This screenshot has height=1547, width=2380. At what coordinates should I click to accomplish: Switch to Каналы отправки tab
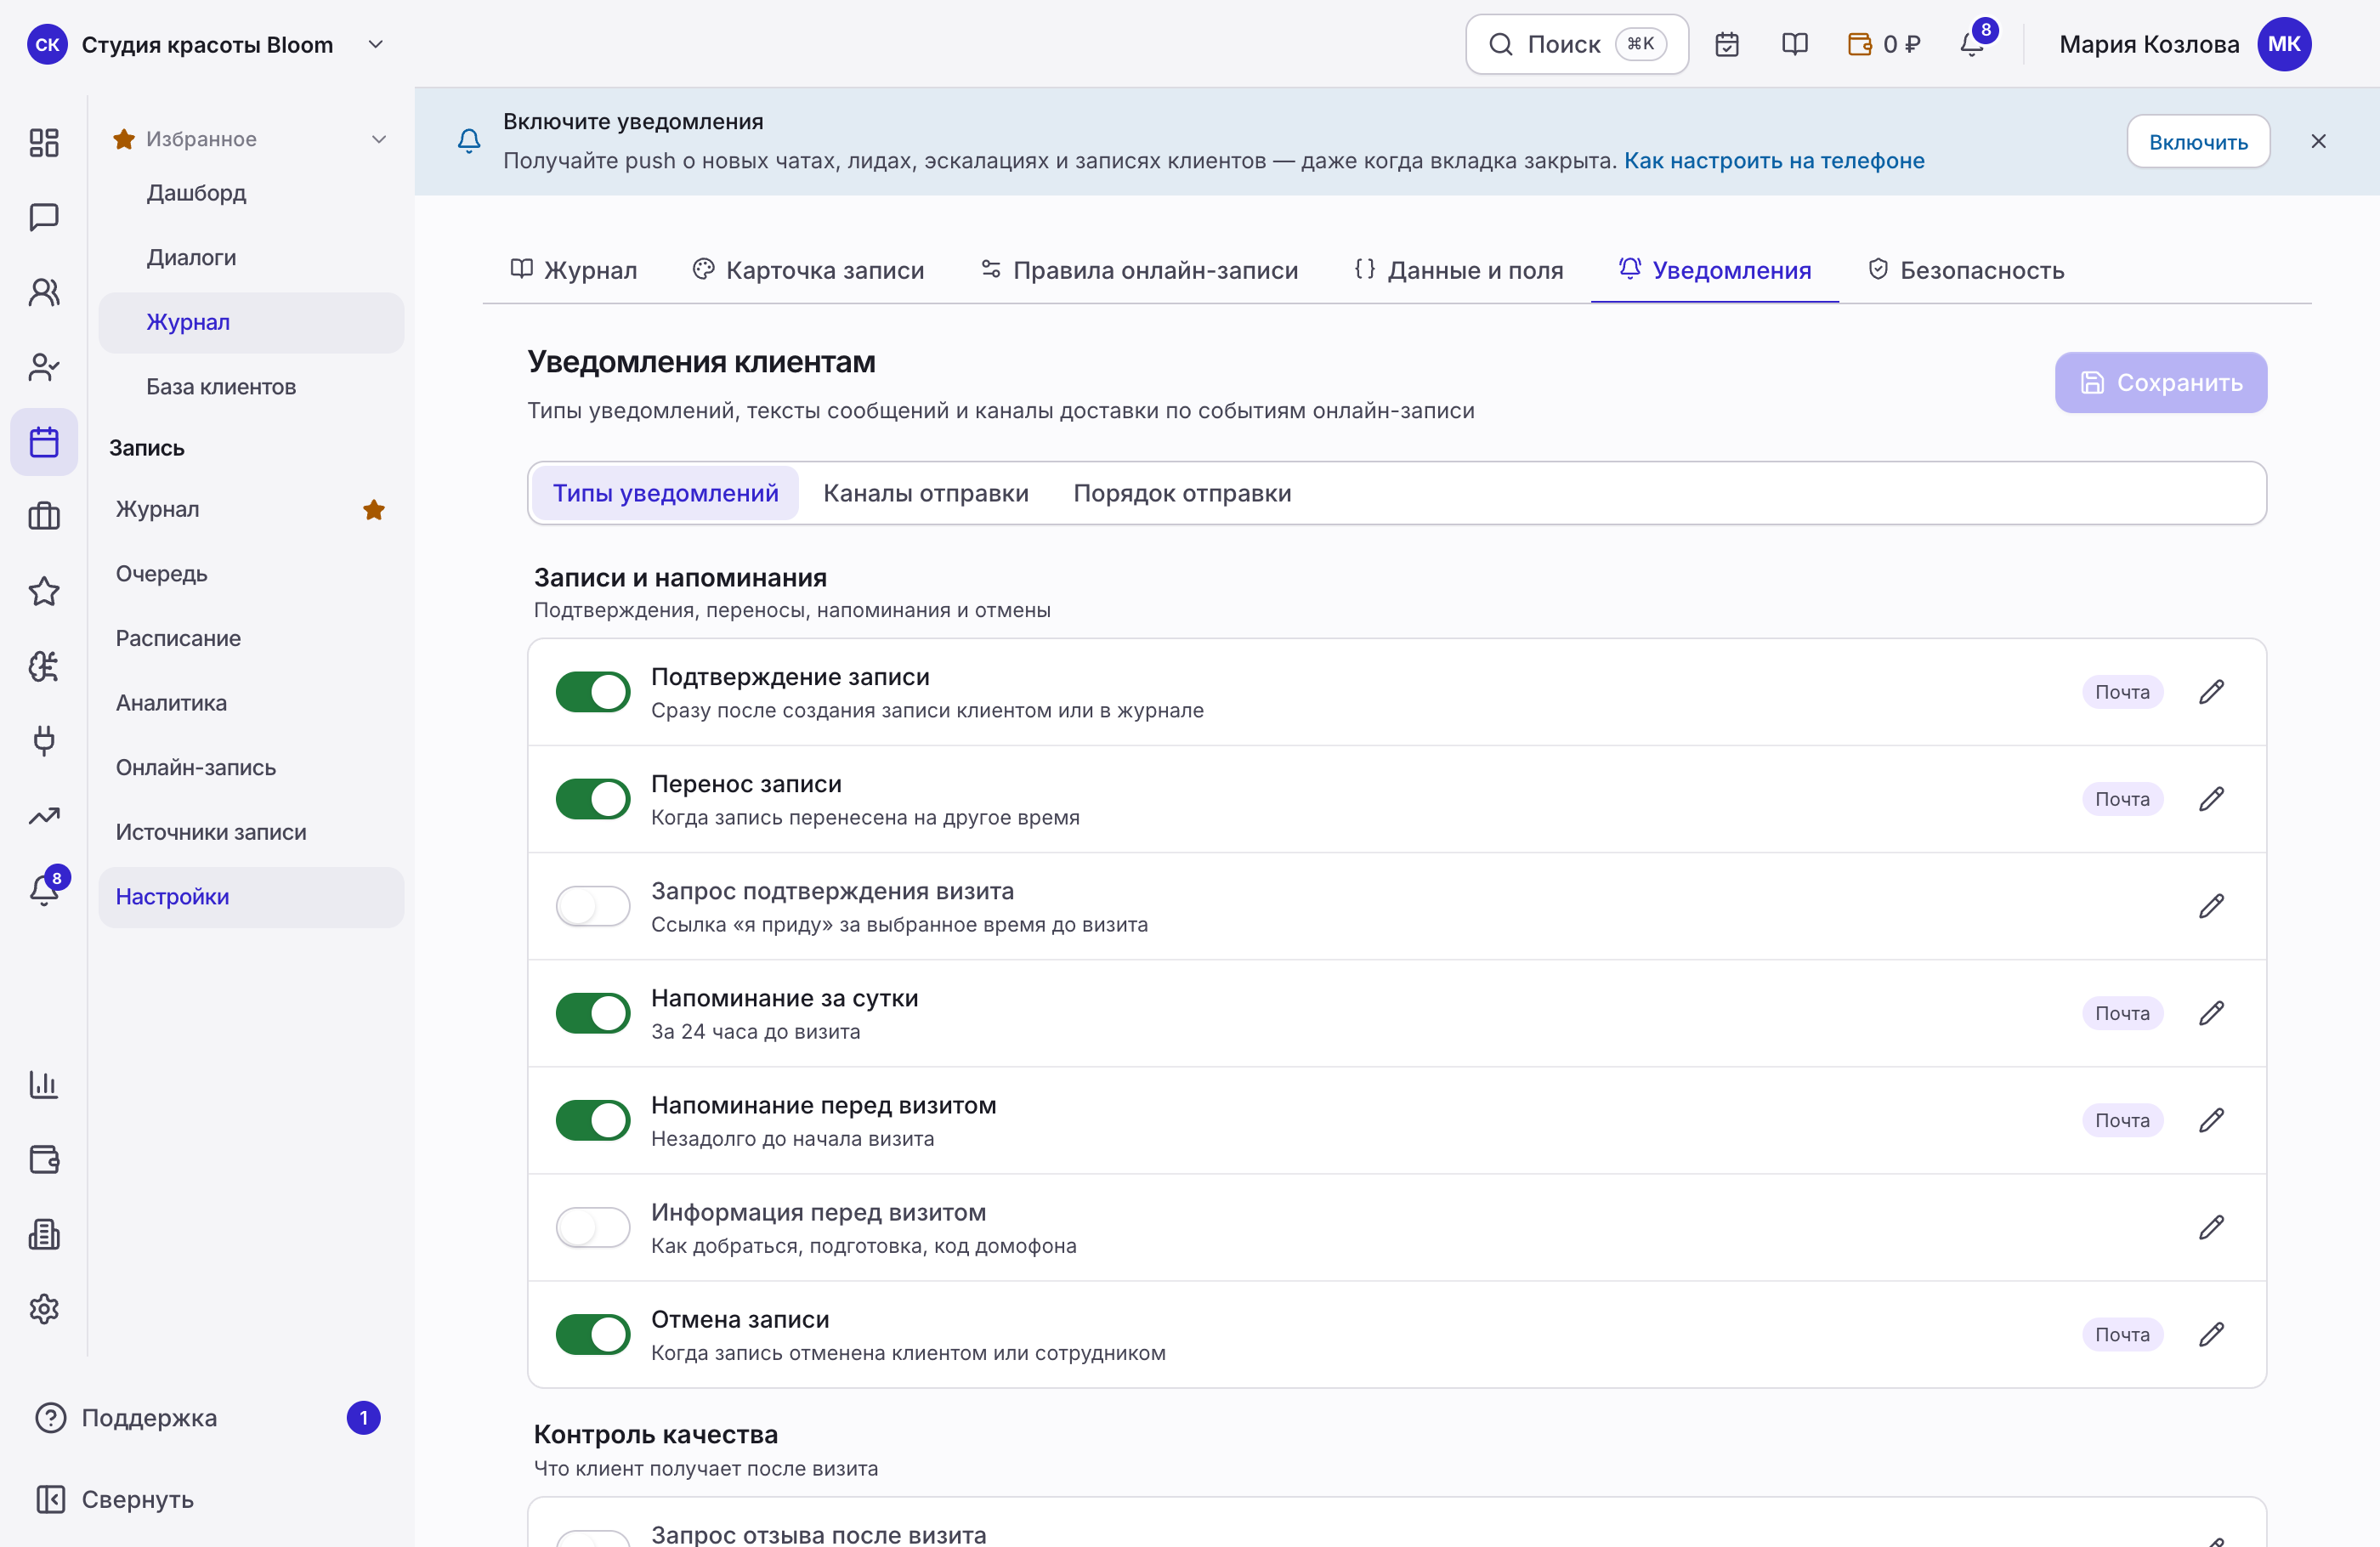[x=926, y=493]
